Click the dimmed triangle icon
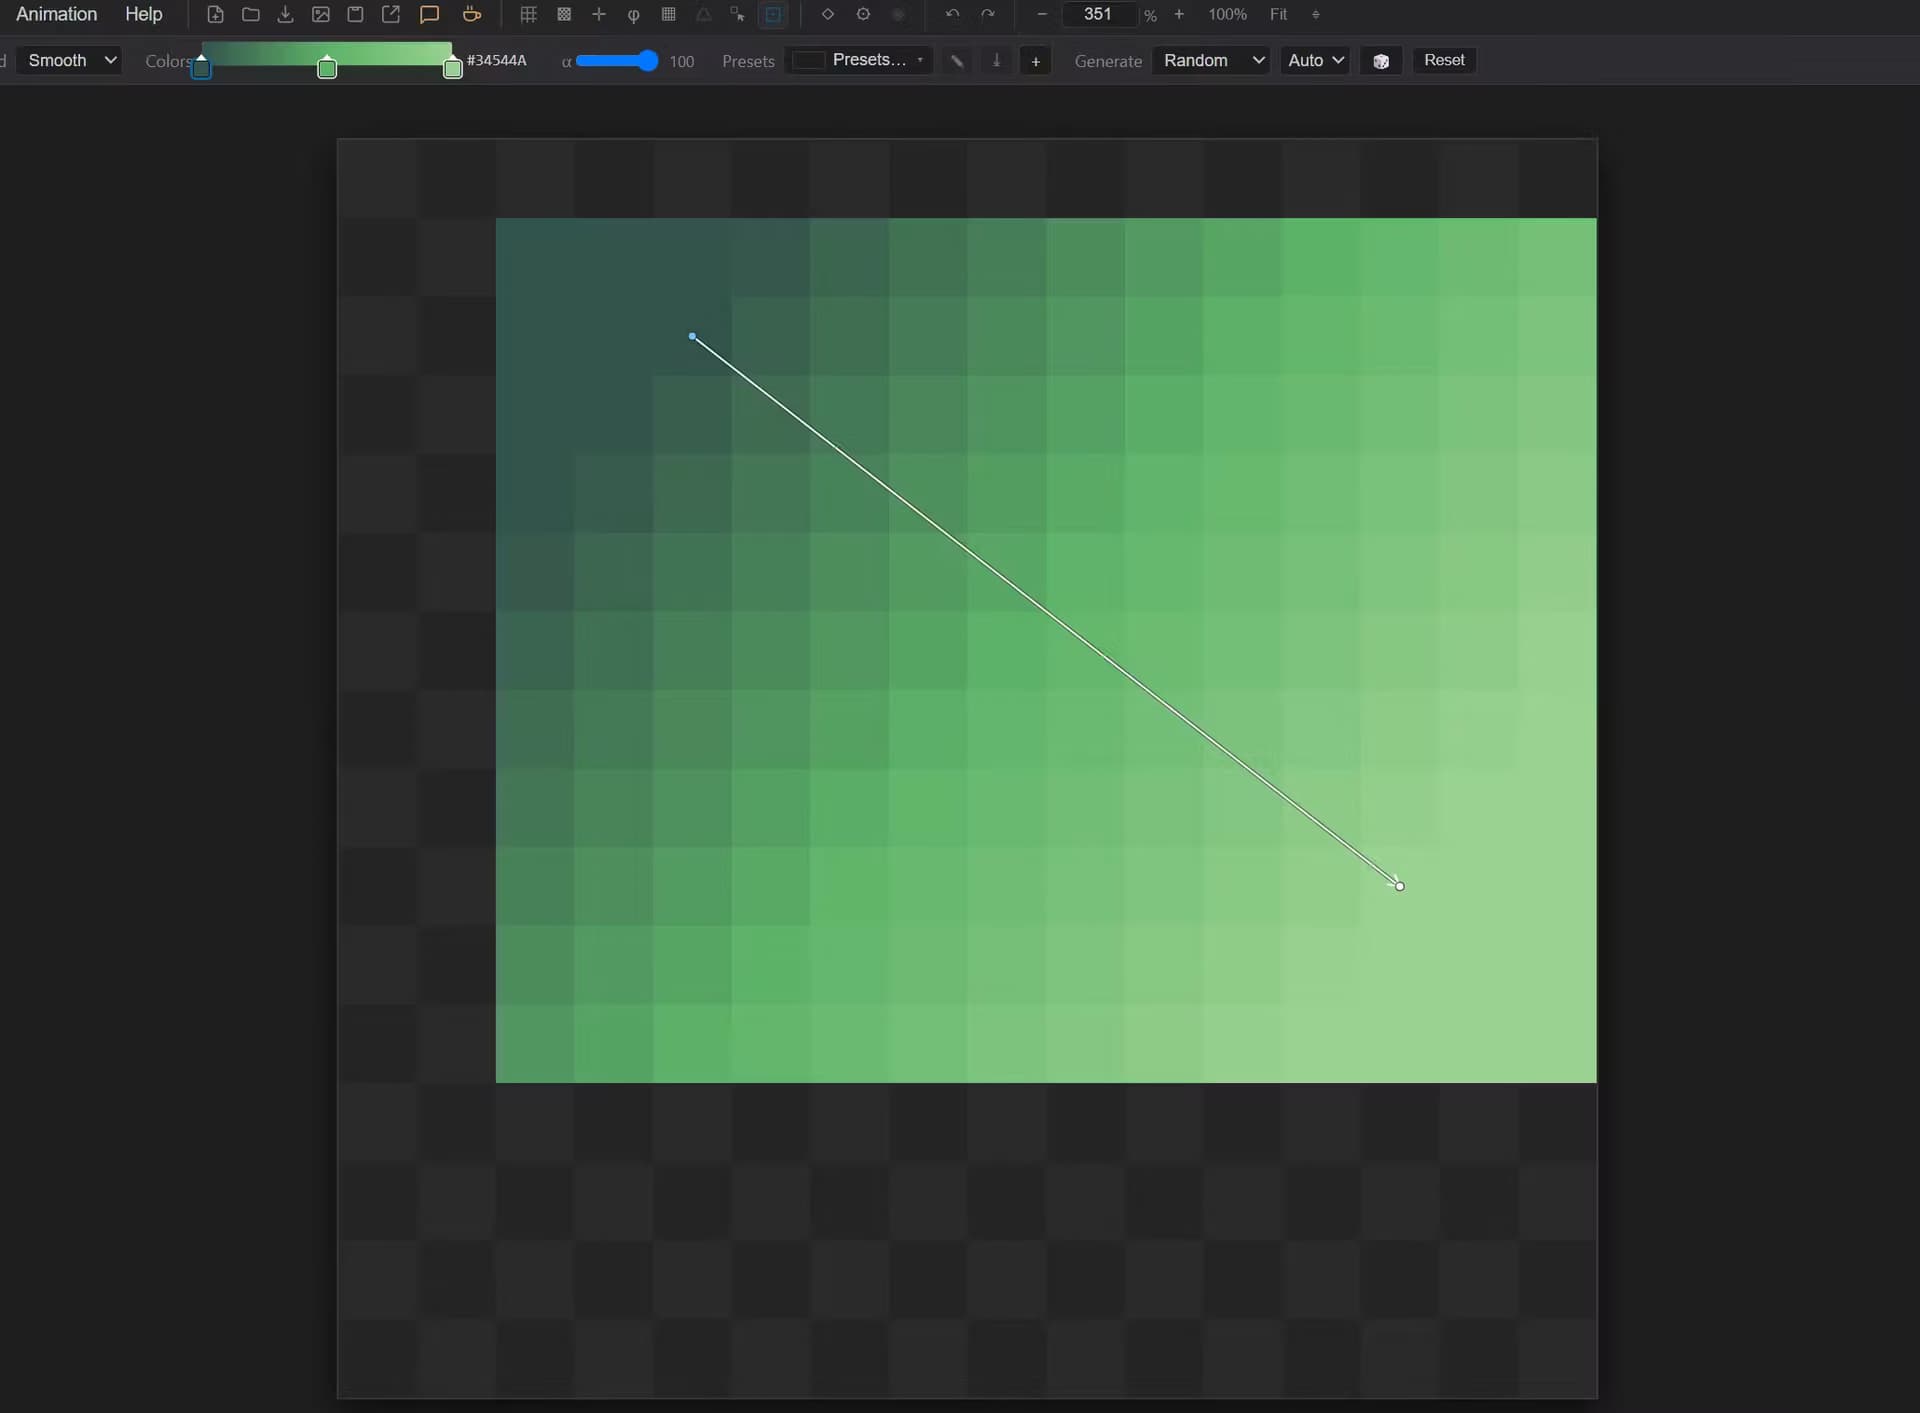 point(704,14)
